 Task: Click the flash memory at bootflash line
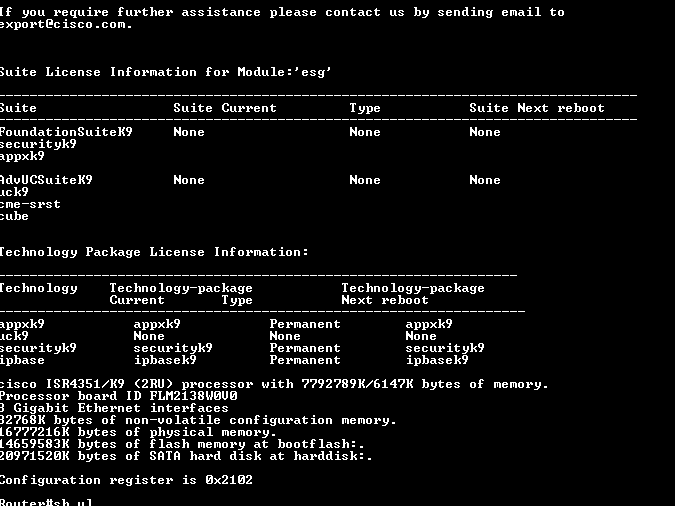pos(185,444)
